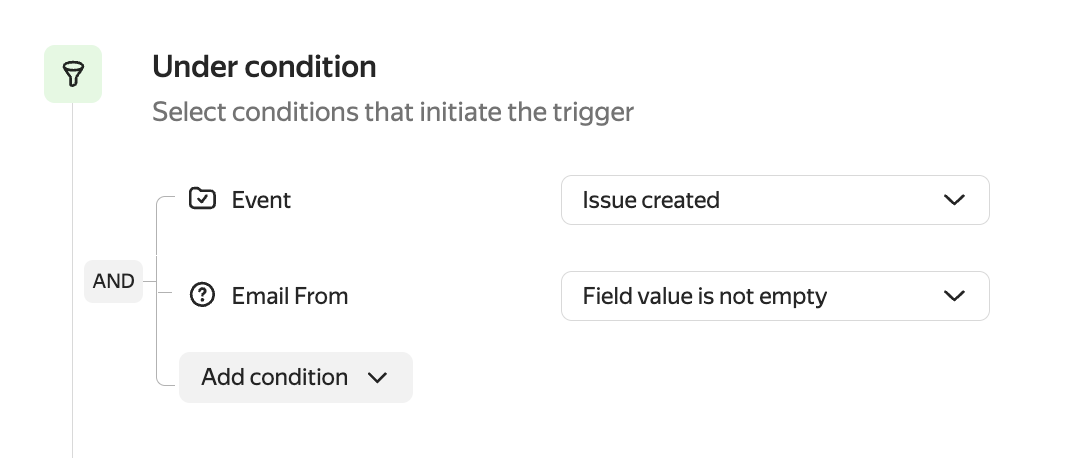1076x458 pixels.
Task: Click the Under condition heading
Action: point(264,67)
